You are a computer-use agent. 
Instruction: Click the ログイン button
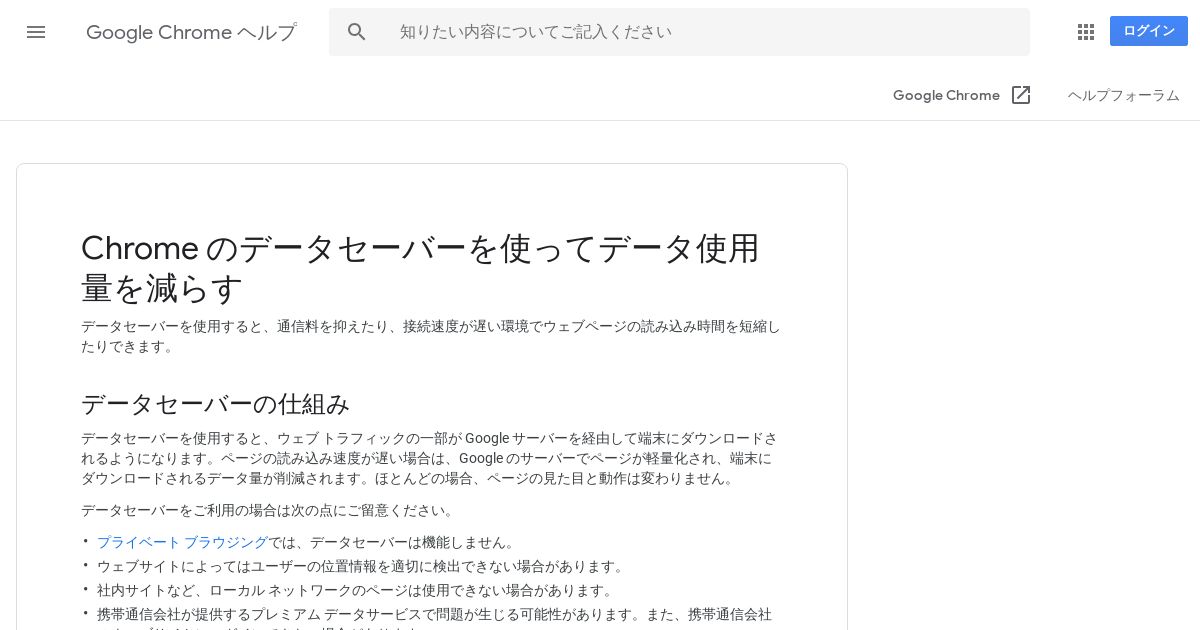tap(1149, 31)
